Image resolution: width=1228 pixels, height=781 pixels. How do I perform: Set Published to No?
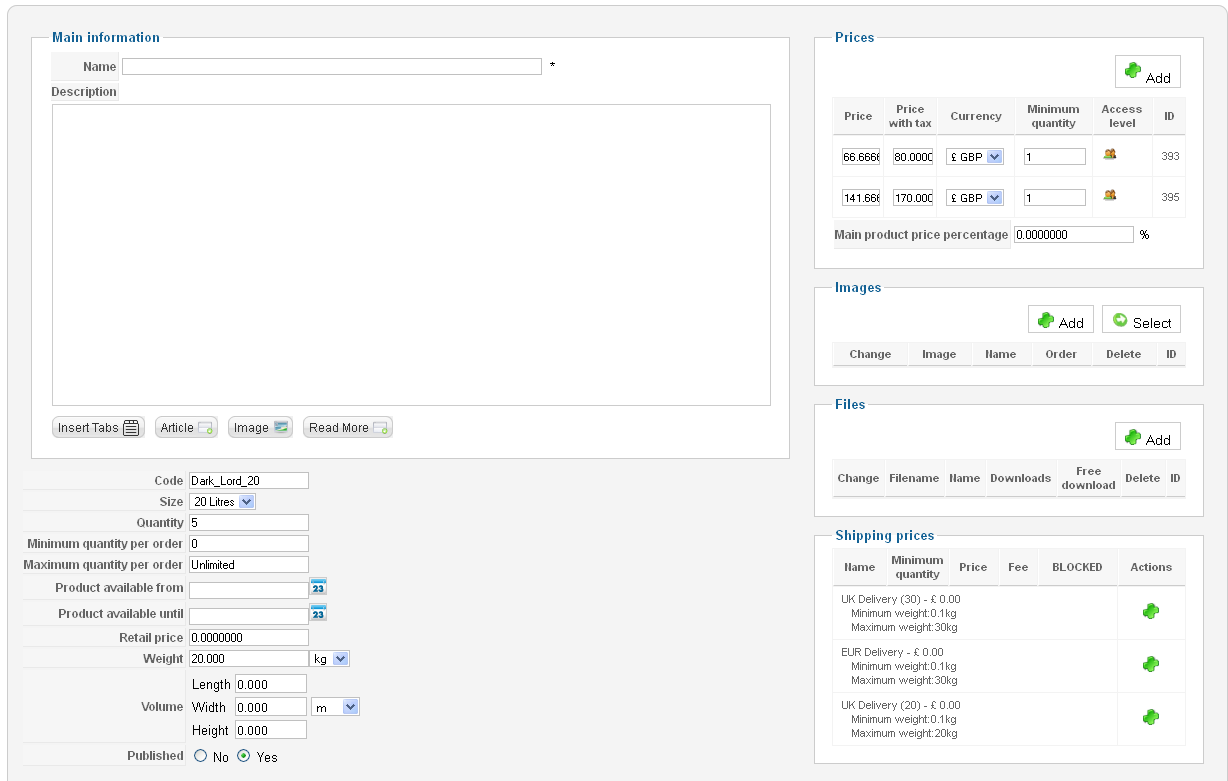pos(201,757)
